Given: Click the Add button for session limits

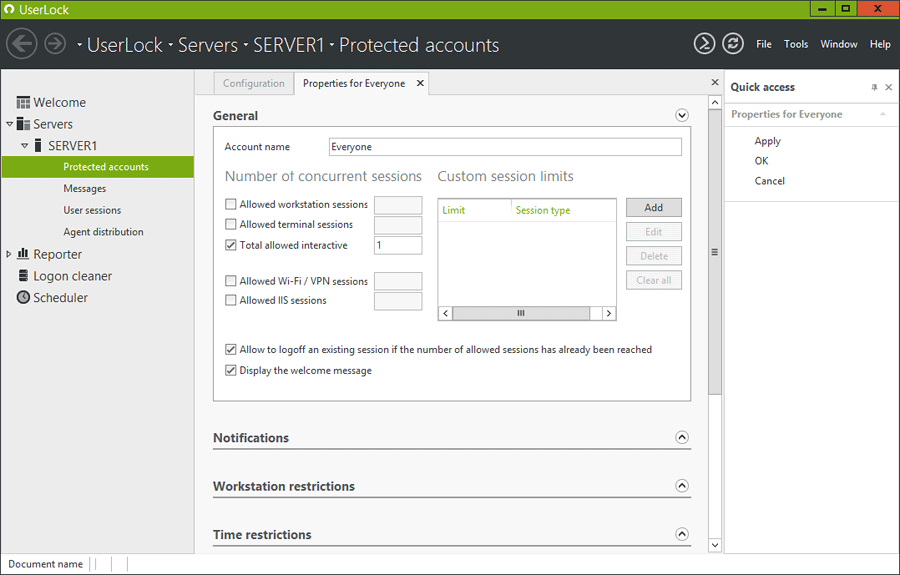Looking at the screenshot, I should click(x=654, y=208).
